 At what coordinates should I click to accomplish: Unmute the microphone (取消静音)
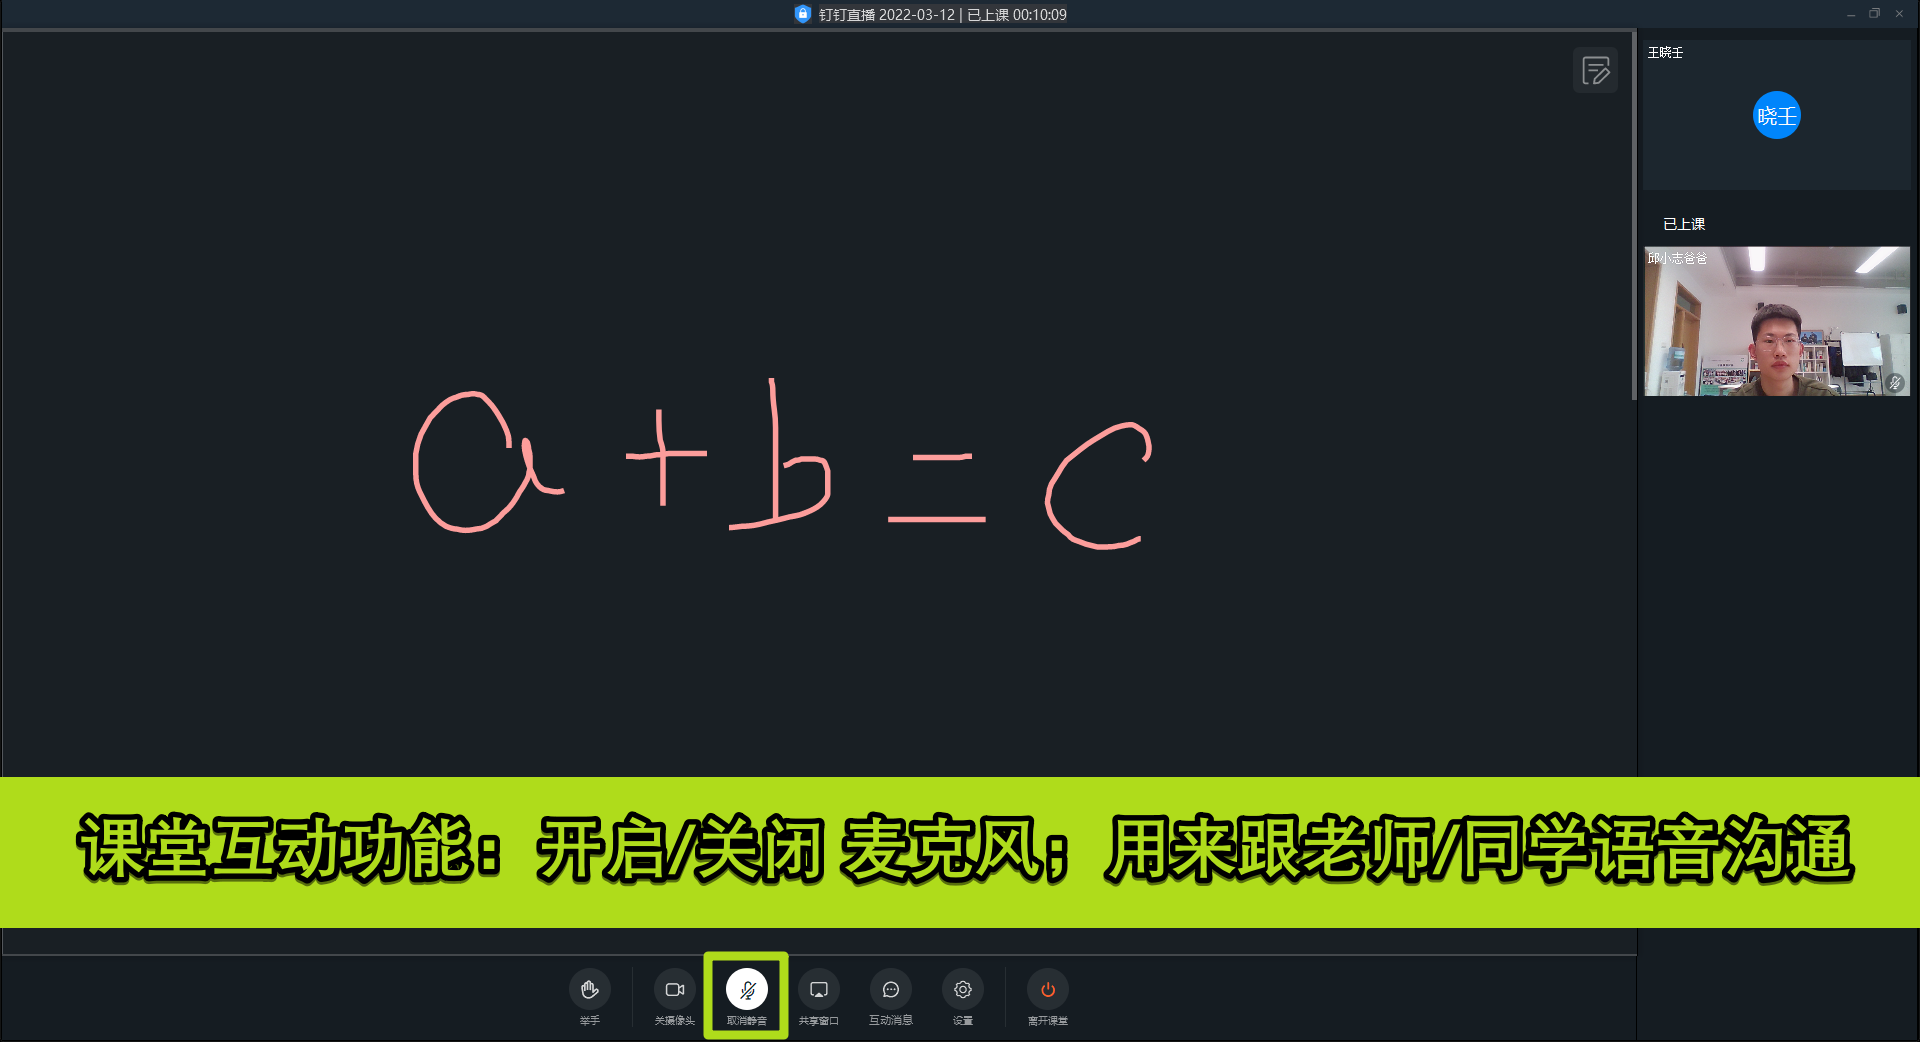pyautogui.click(x=747, y=997)
